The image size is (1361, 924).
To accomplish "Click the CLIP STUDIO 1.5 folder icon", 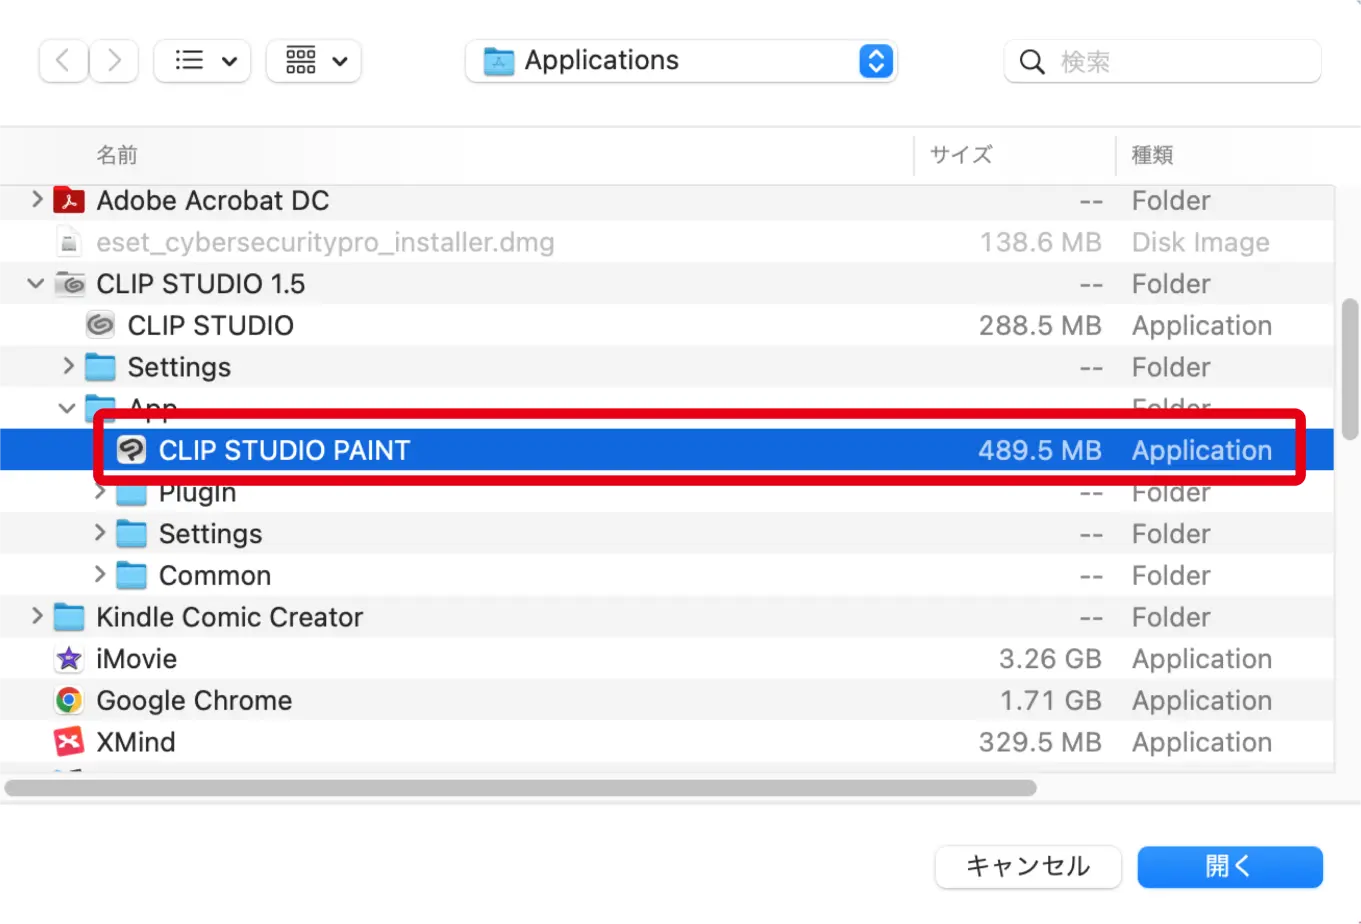I will tap(68, 284).
